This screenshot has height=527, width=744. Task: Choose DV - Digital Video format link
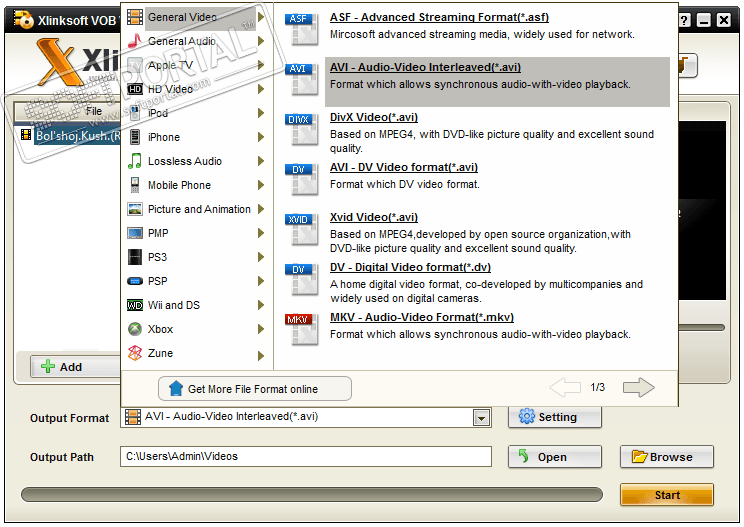(410, 267)
